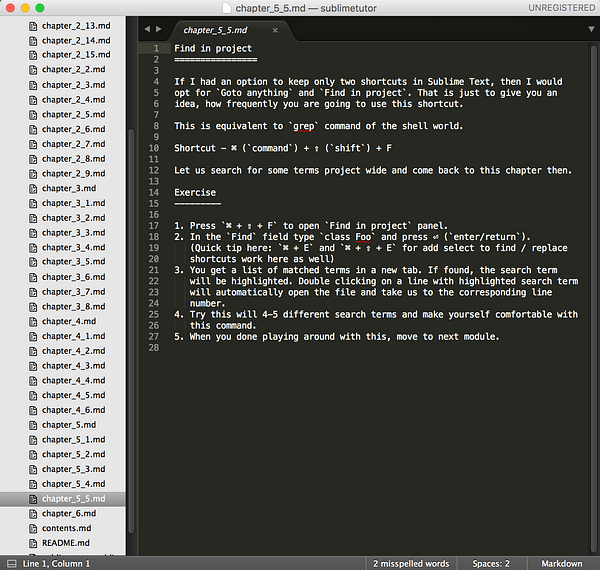Open chapter_4_2.md from the sidebar

point(73,351)
